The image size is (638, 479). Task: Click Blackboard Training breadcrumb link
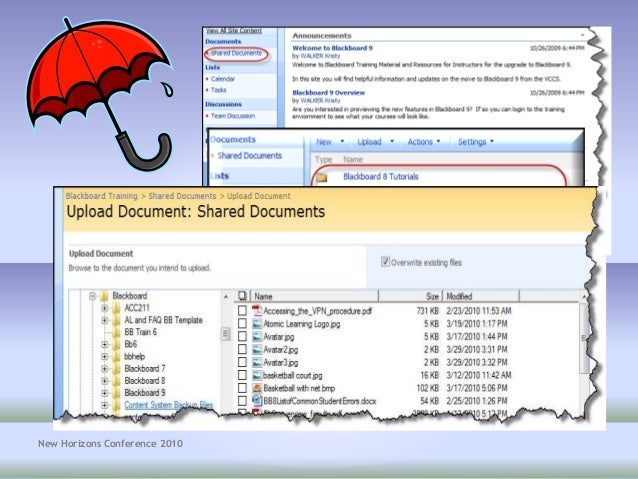tap(102, 196)
